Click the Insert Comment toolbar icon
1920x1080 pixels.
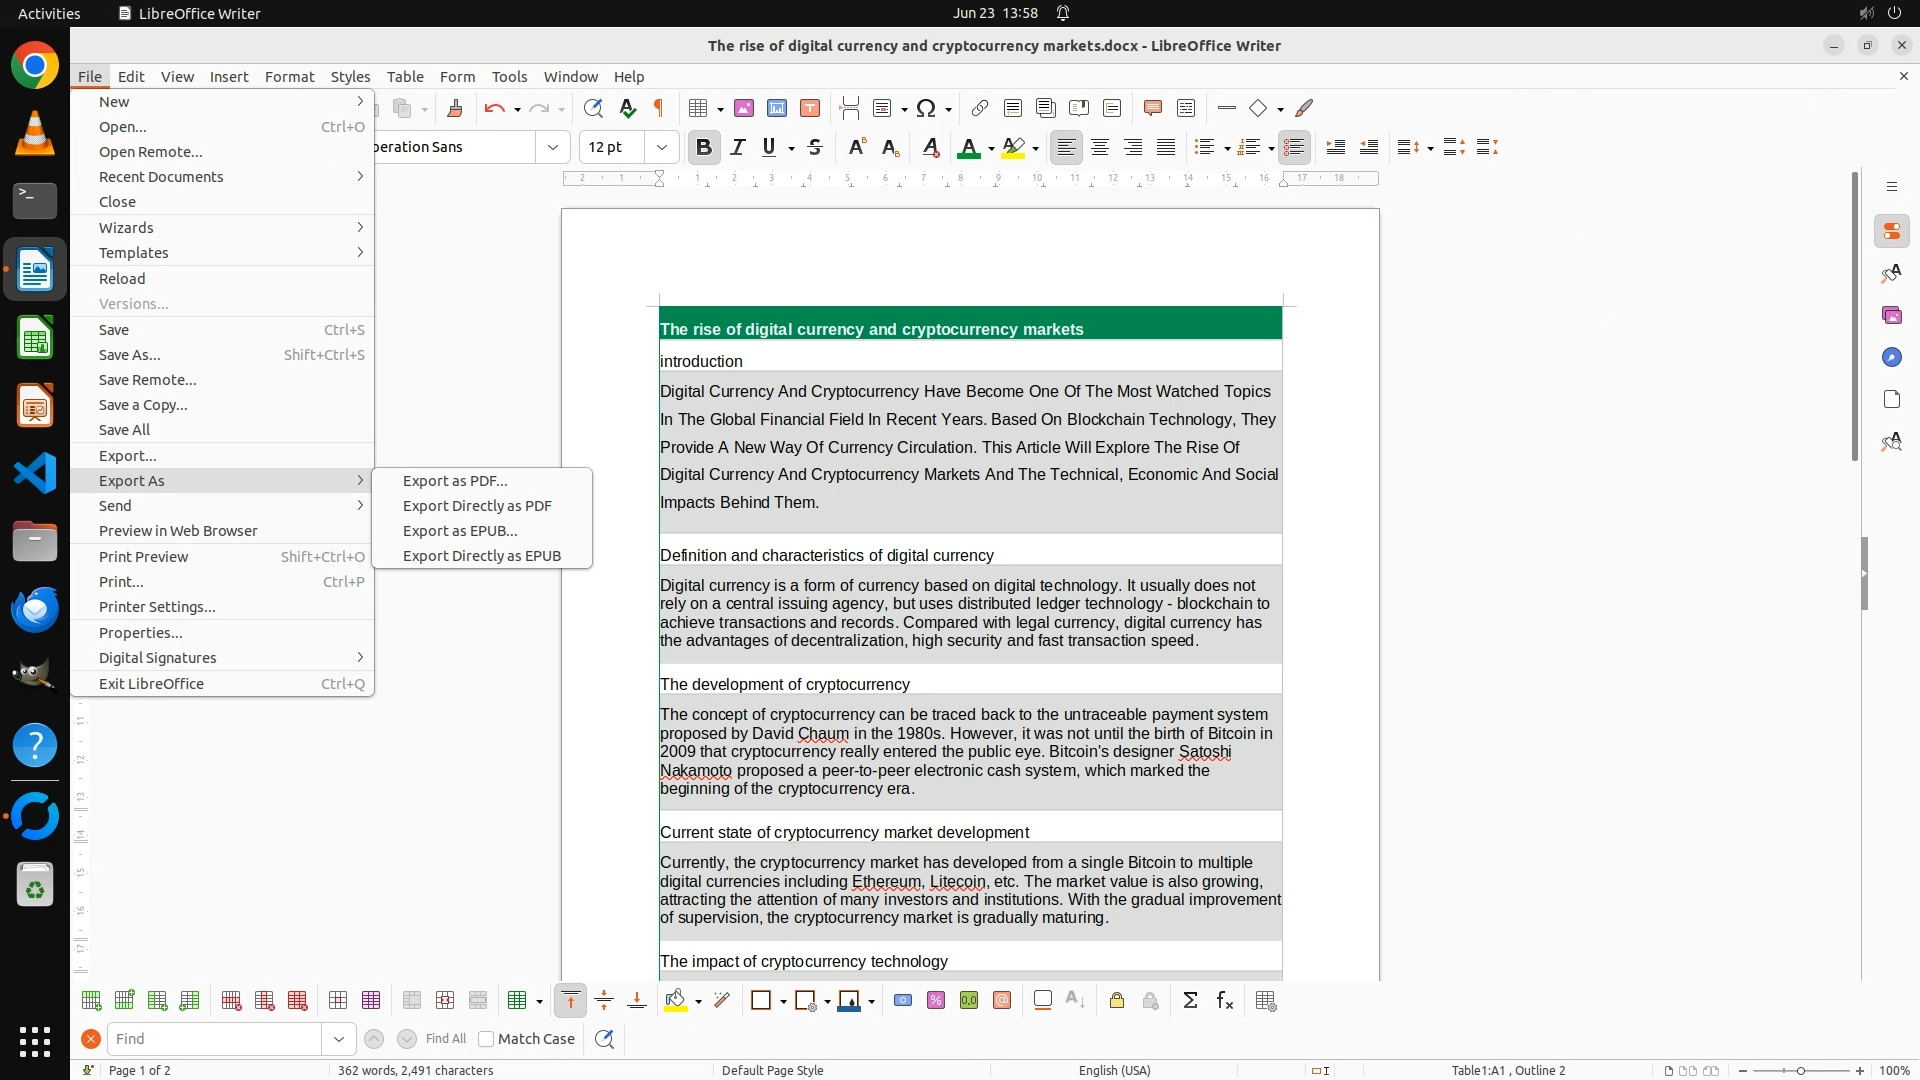pos(1152,108)
